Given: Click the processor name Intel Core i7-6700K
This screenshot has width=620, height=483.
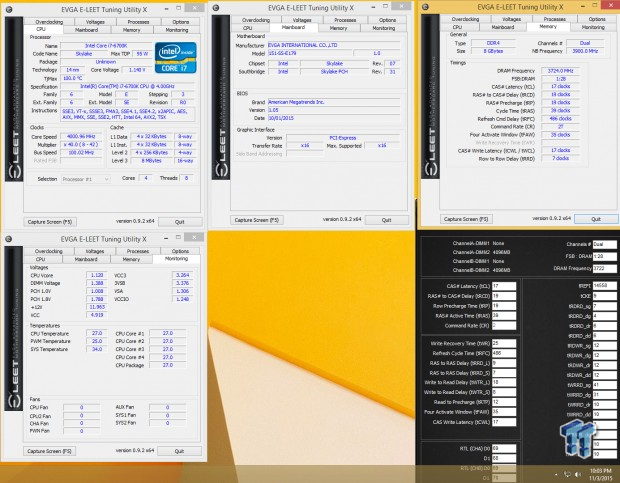Looking at the screenshot, I should point(106,46).
